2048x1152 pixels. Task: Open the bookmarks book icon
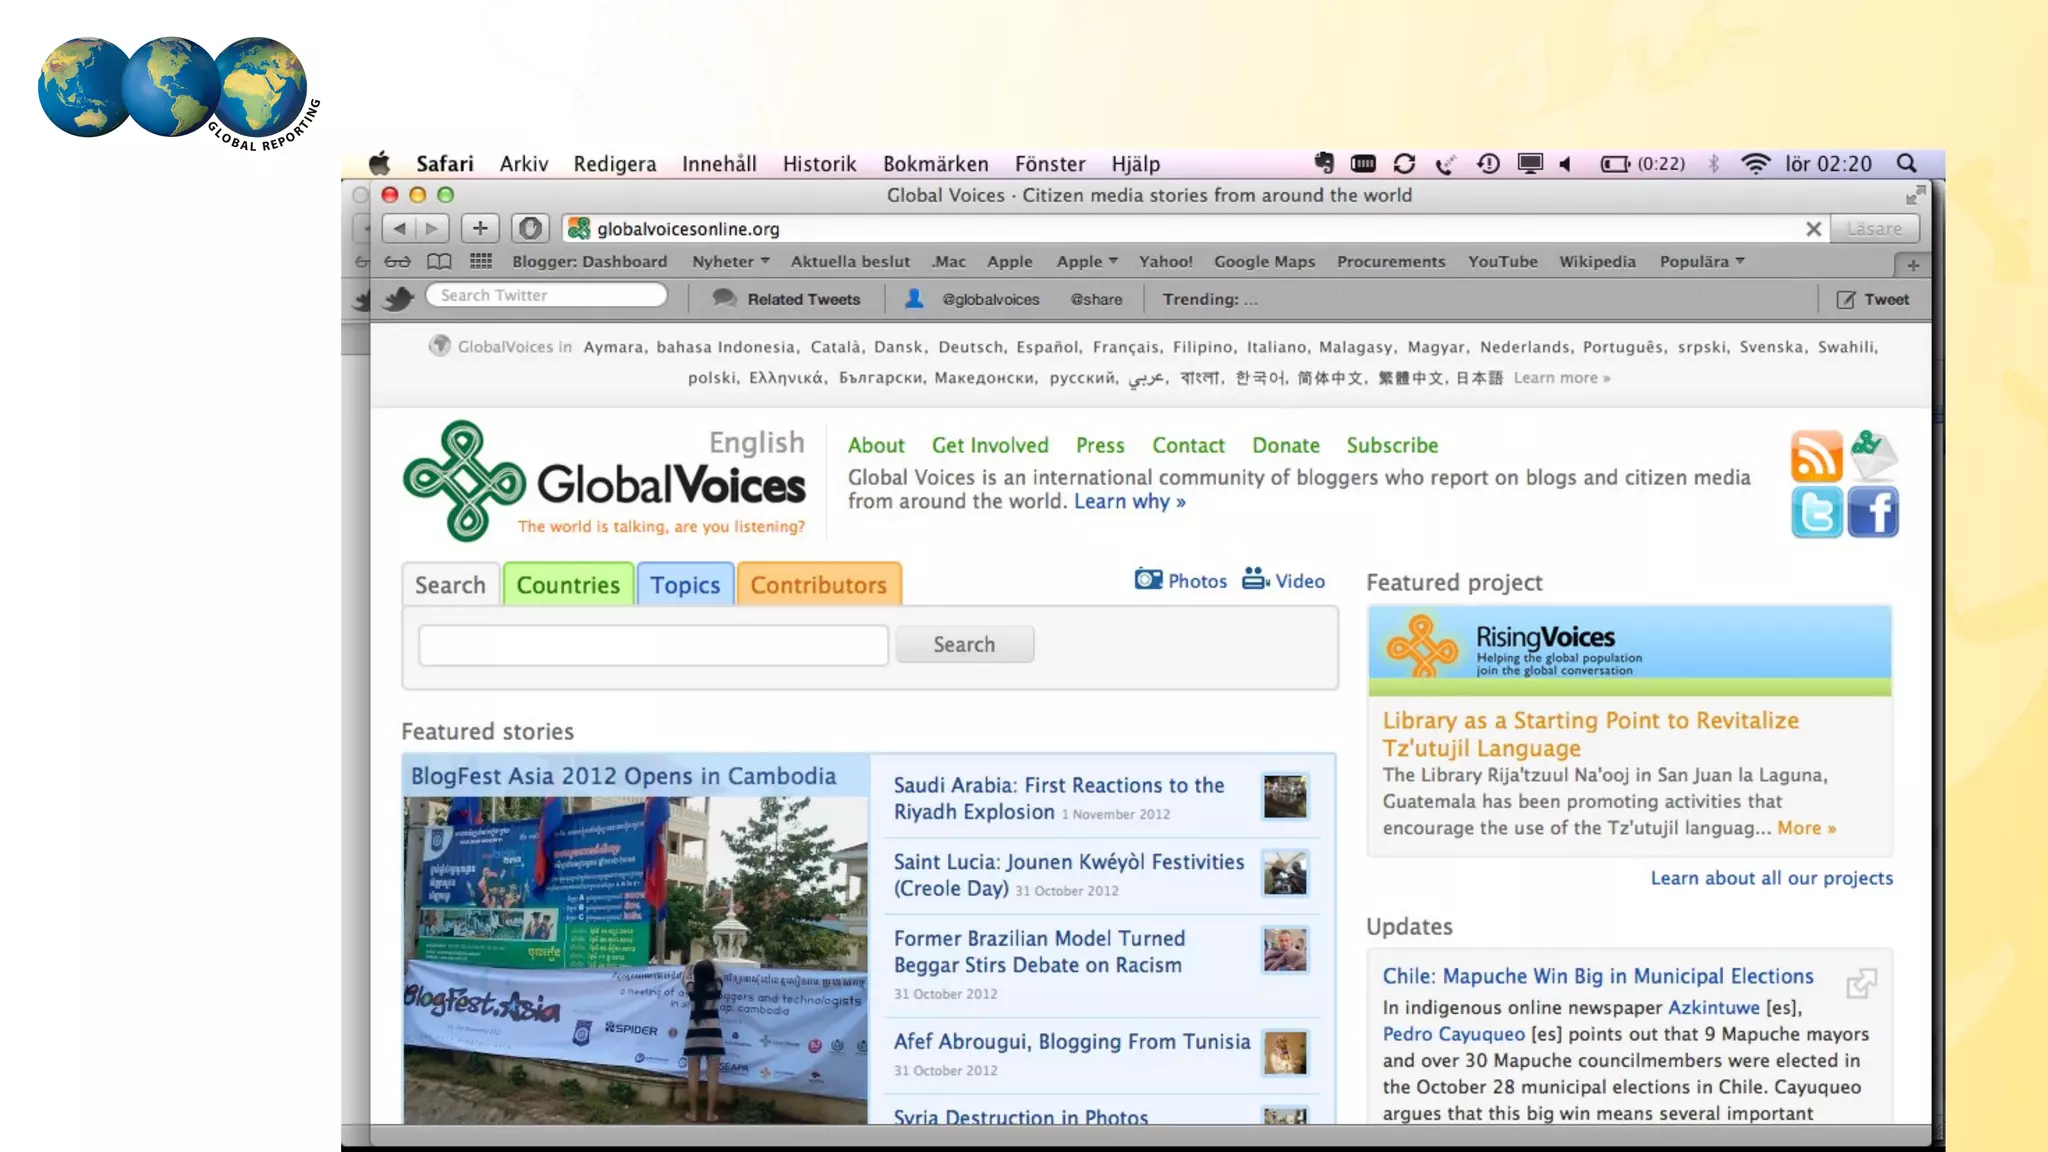pyautogui.click(x=439, y=262)
